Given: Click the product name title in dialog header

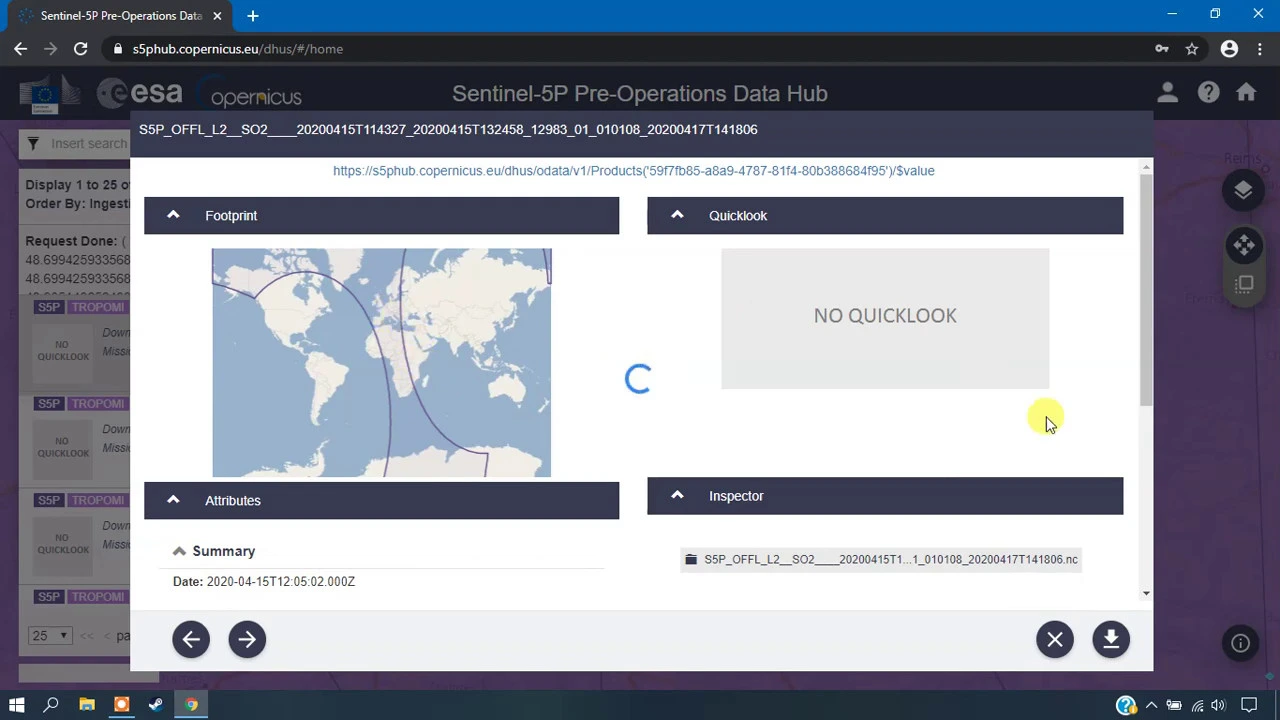Looking at the screenshot, I should [448, 130].
